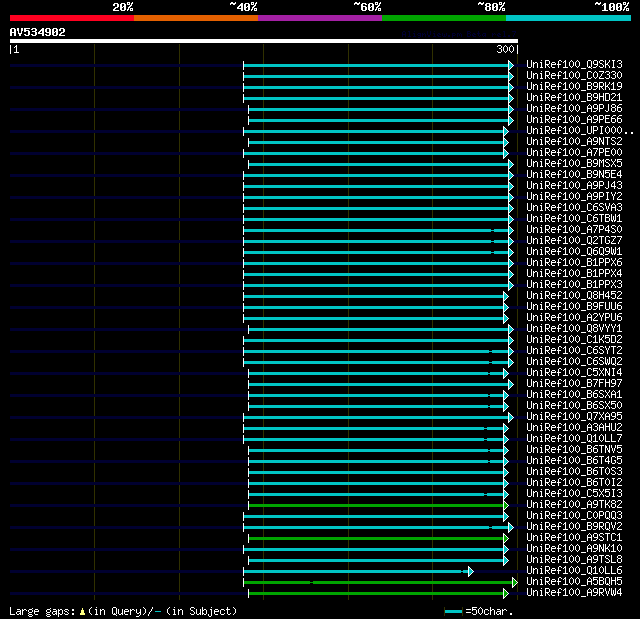Screen dimensions: 640x619
Task: Open hit UniRef100_A9PJ86
Action: pyautogui.click(x=574, y=109)
